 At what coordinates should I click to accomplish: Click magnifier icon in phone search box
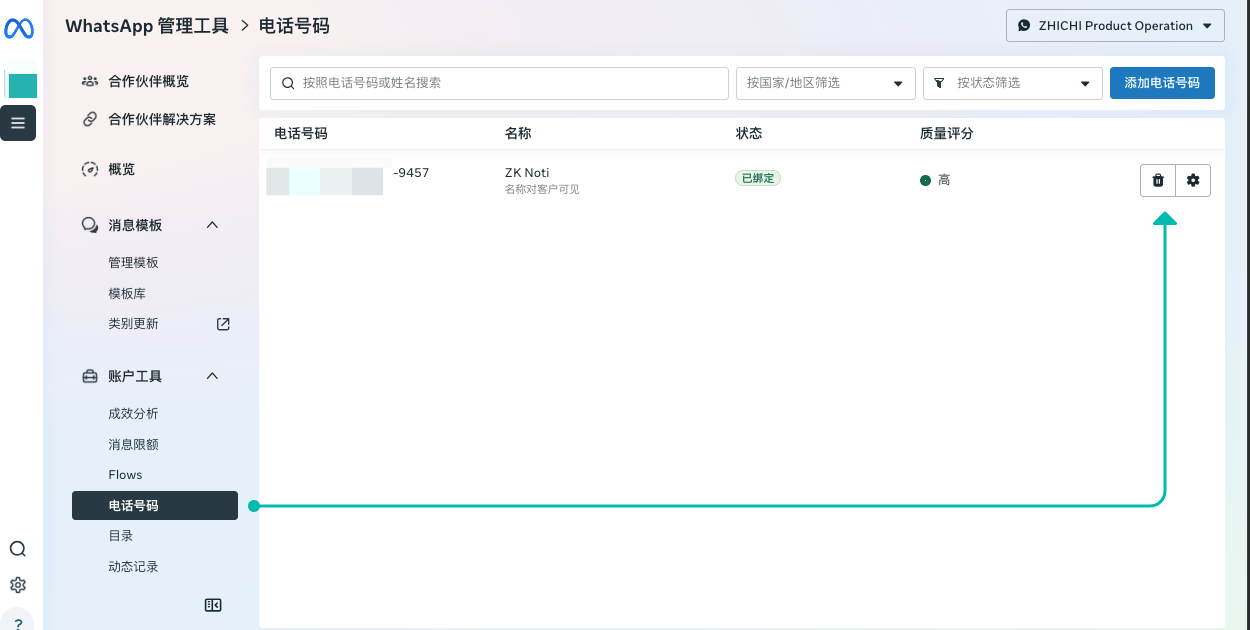(289, 83)
